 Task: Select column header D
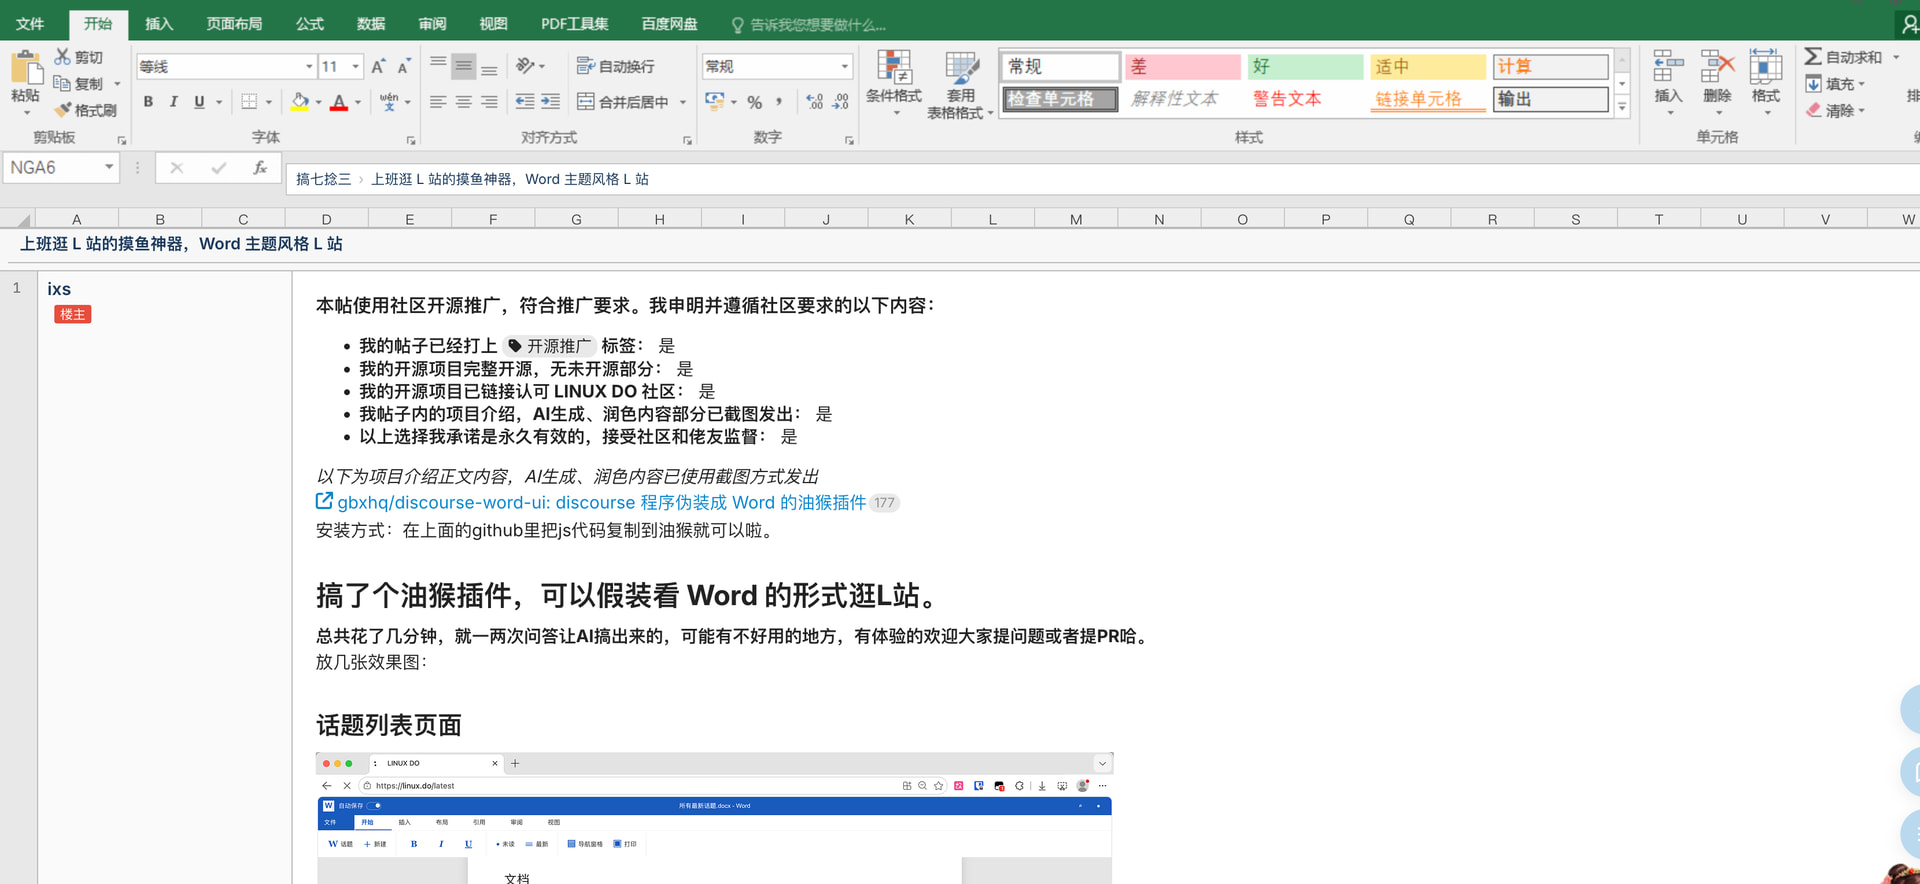326,219
